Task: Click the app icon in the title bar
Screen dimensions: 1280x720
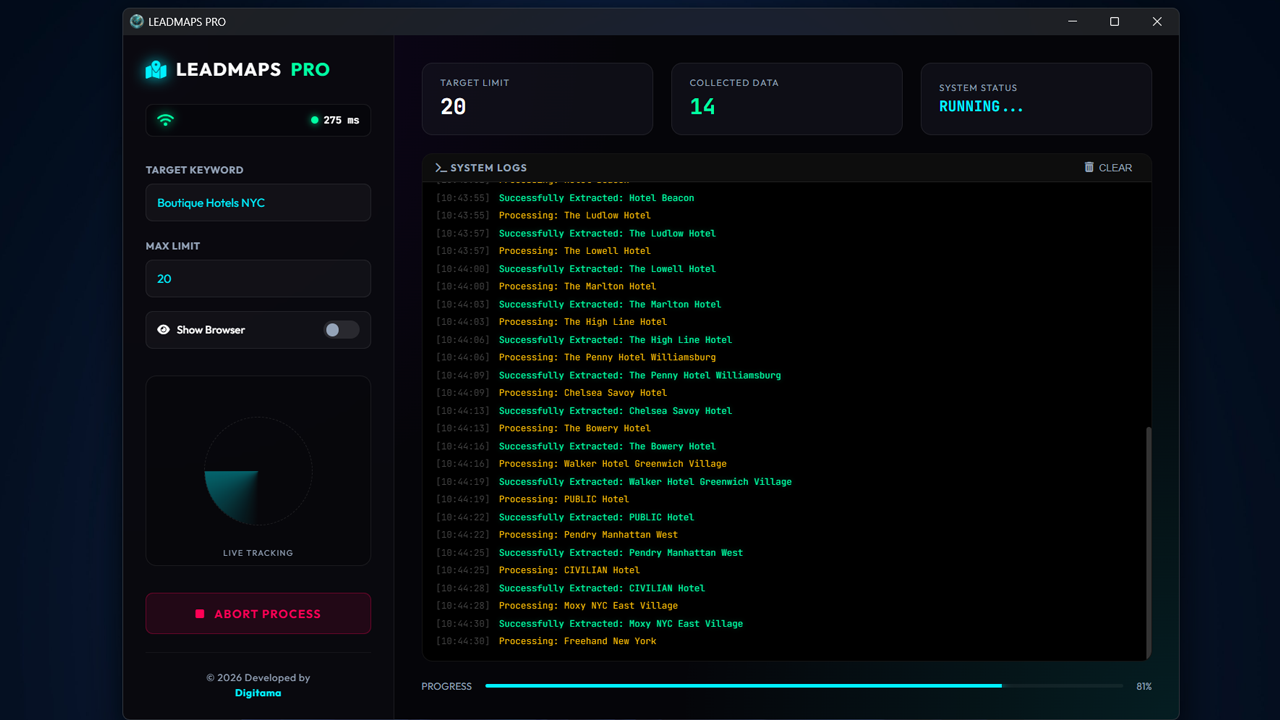Action: click(x=137, y=21)
